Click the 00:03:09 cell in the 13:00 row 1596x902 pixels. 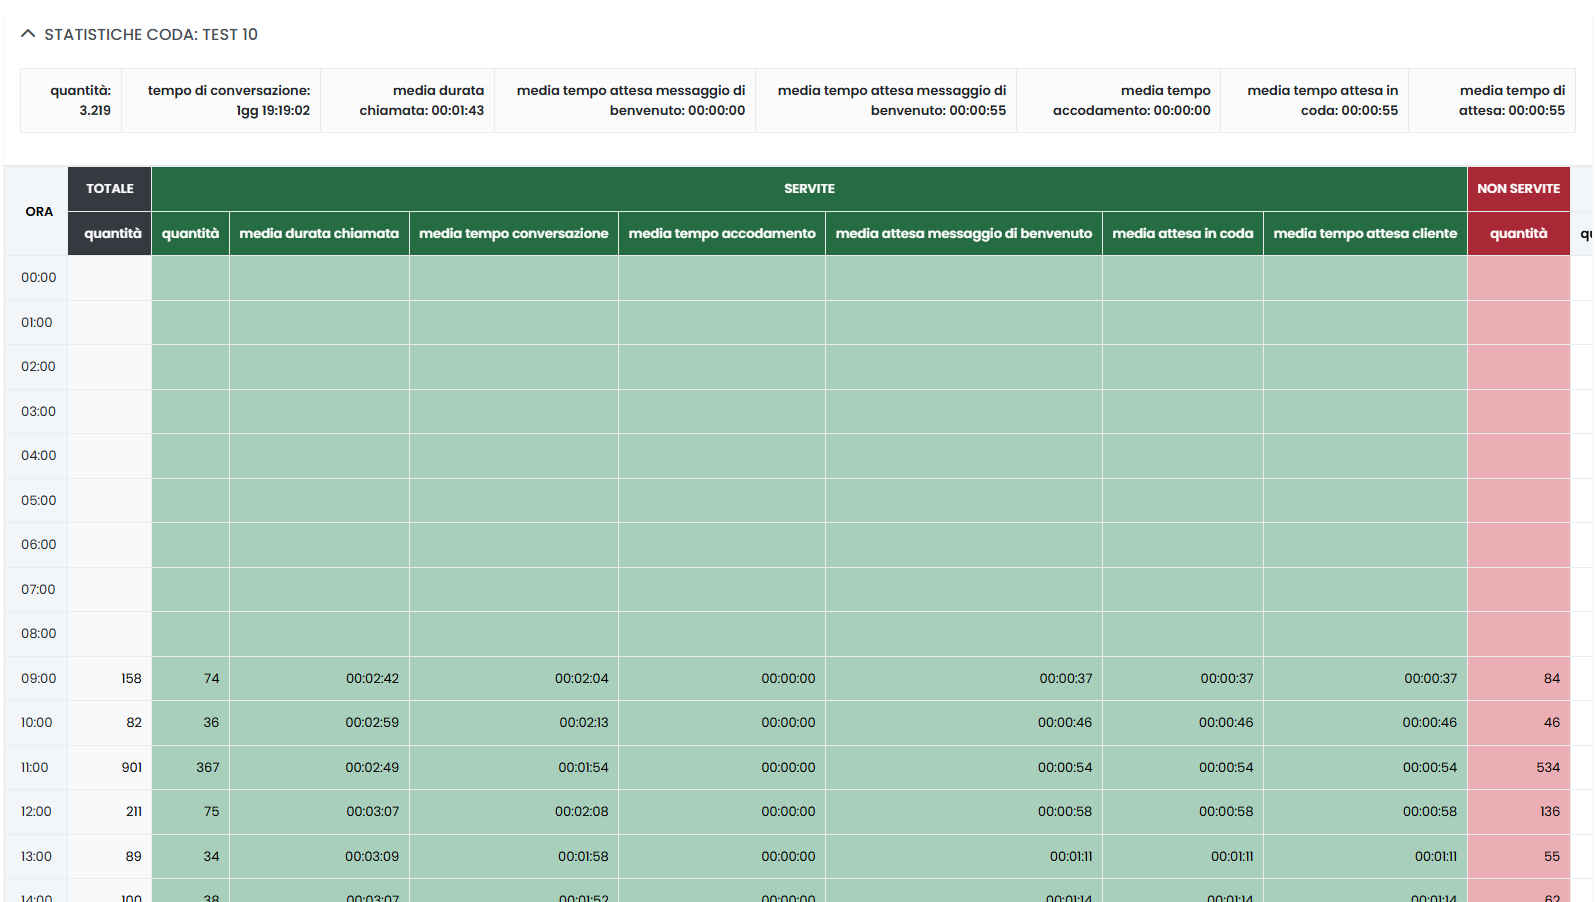pyautogui.click(x=372, y=856)
